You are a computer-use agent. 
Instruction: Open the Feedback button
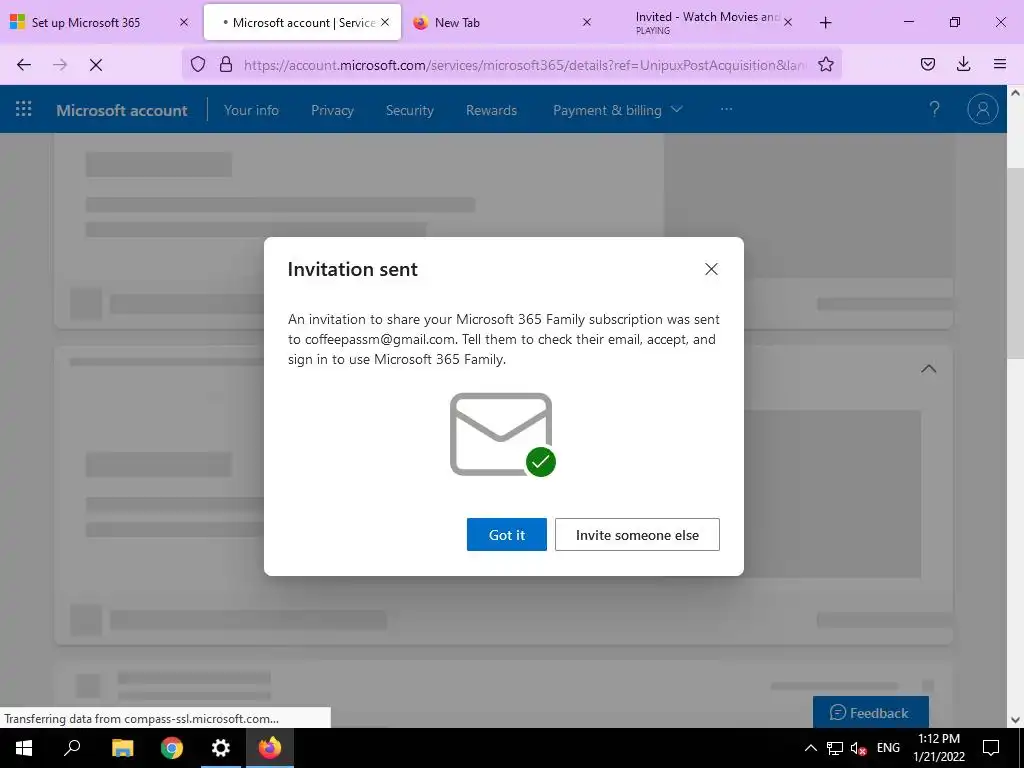[870, 712]
